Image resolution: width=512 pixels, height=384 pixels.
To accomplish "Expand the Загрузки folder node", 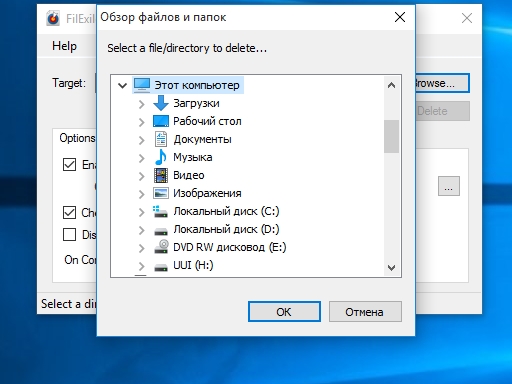I will click(142, 104).
